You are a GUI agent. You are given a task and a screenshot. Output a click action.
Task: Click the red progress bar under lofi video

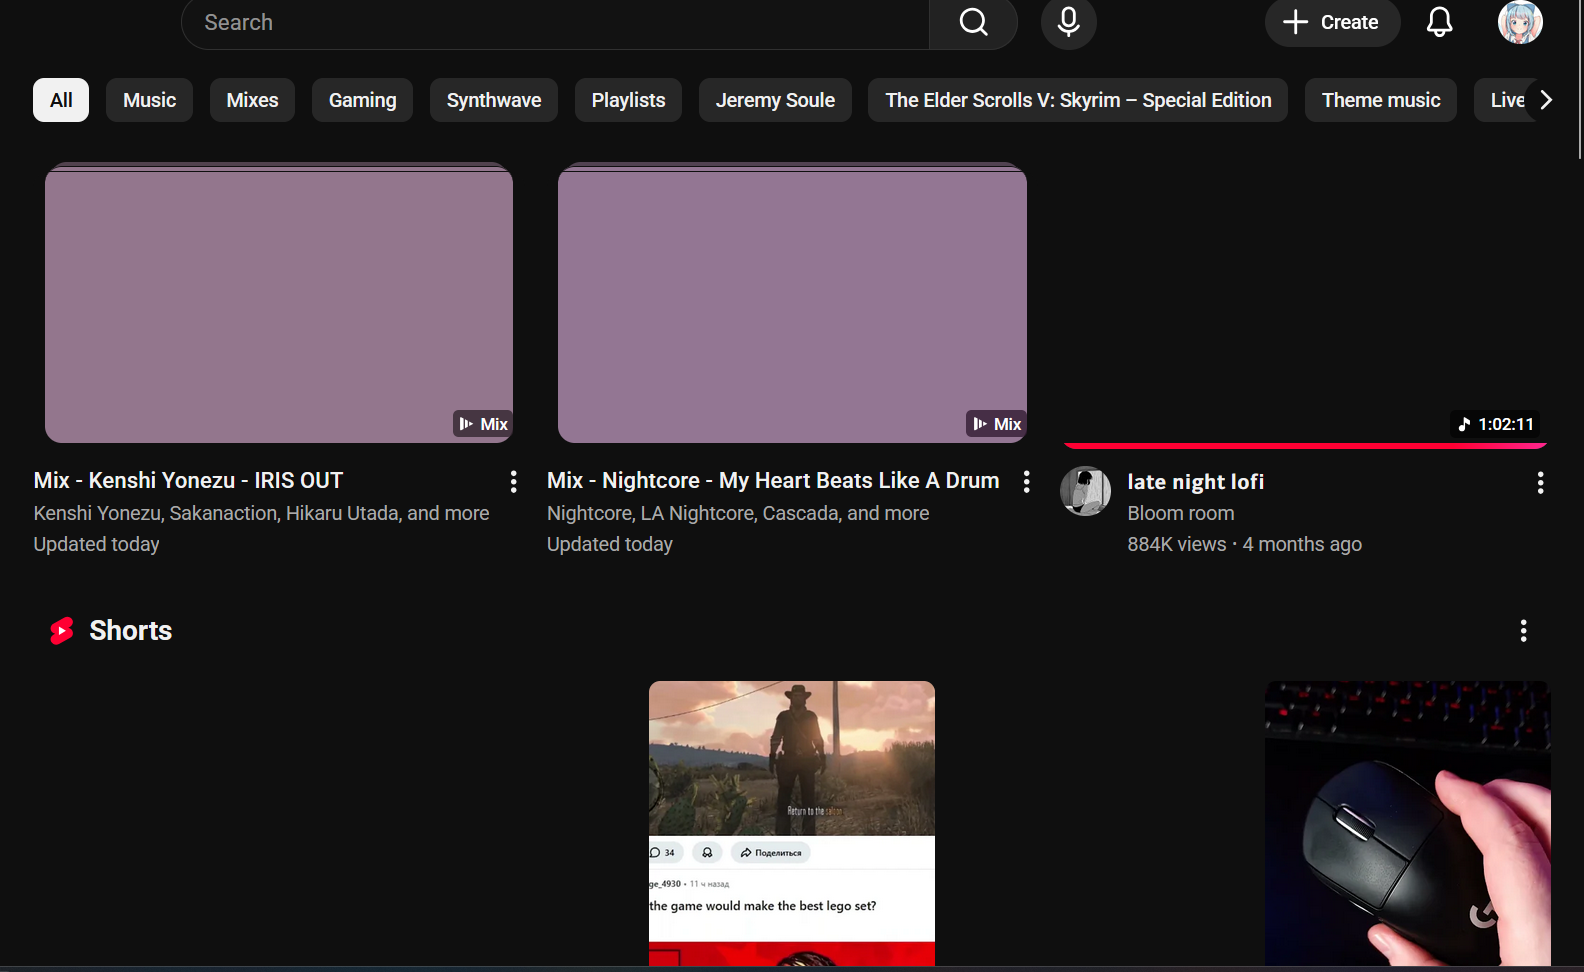[1305, 445]
